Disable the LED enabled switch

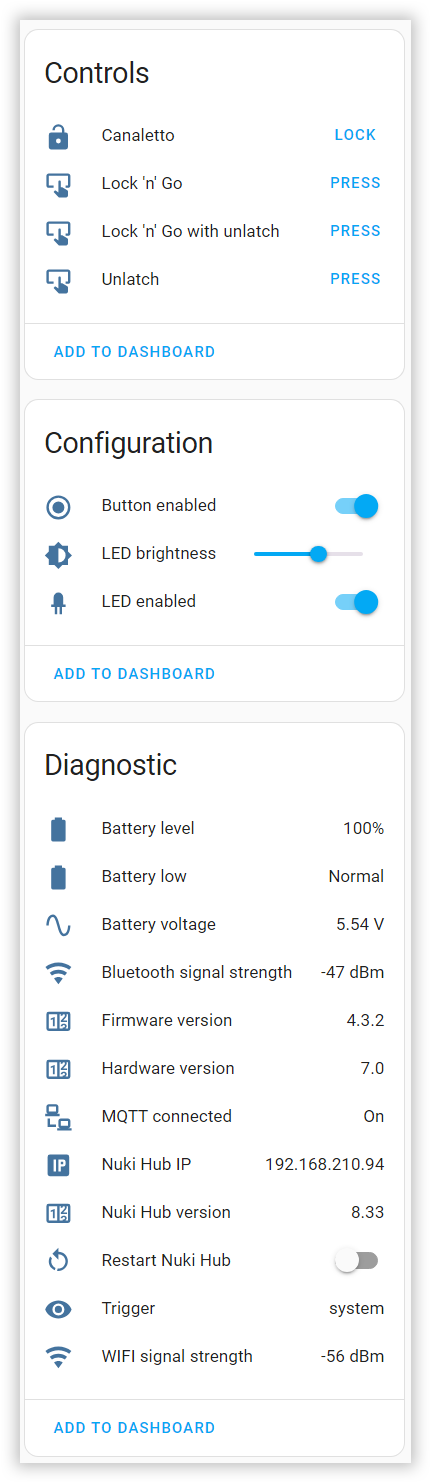click(x=357, y=602)
